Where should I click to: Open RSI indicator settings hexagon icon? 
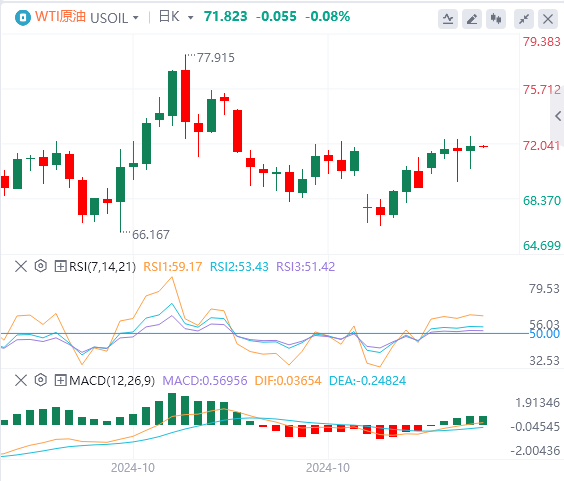click(x=41, y=266)
